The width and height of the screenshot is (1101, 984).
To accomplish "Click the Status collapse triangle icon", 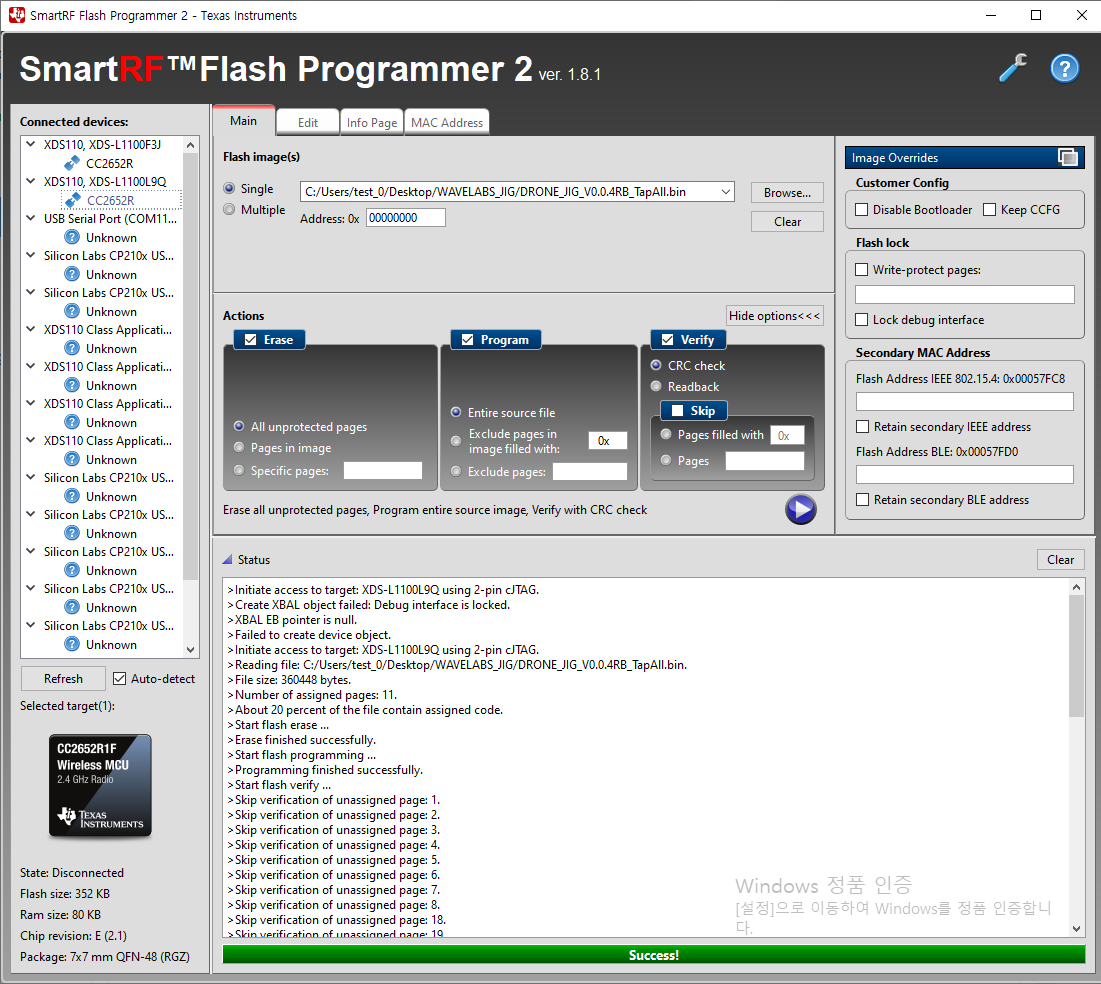I will [x=228, y=560].
